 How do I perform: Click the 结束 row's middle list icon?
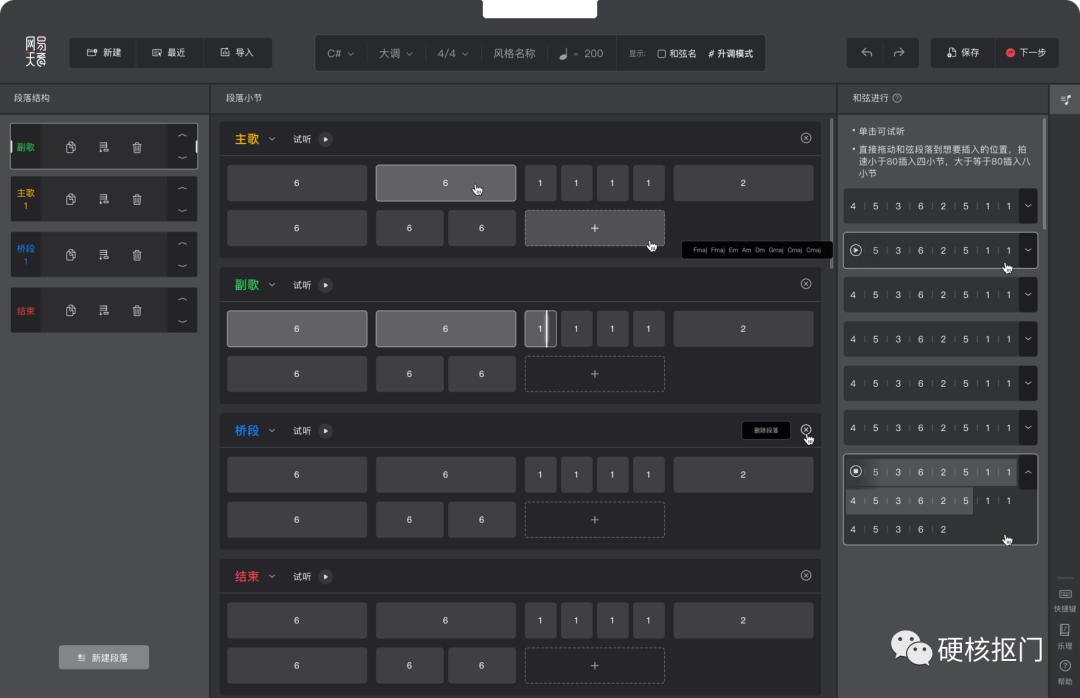(104, 311)
